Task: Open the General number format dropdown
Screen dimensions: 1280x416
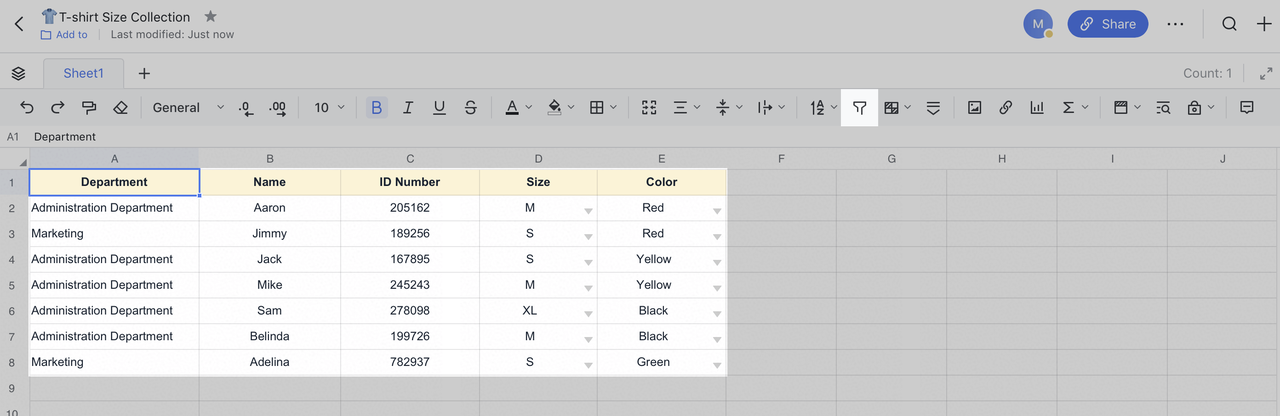Action: (188, 108)
